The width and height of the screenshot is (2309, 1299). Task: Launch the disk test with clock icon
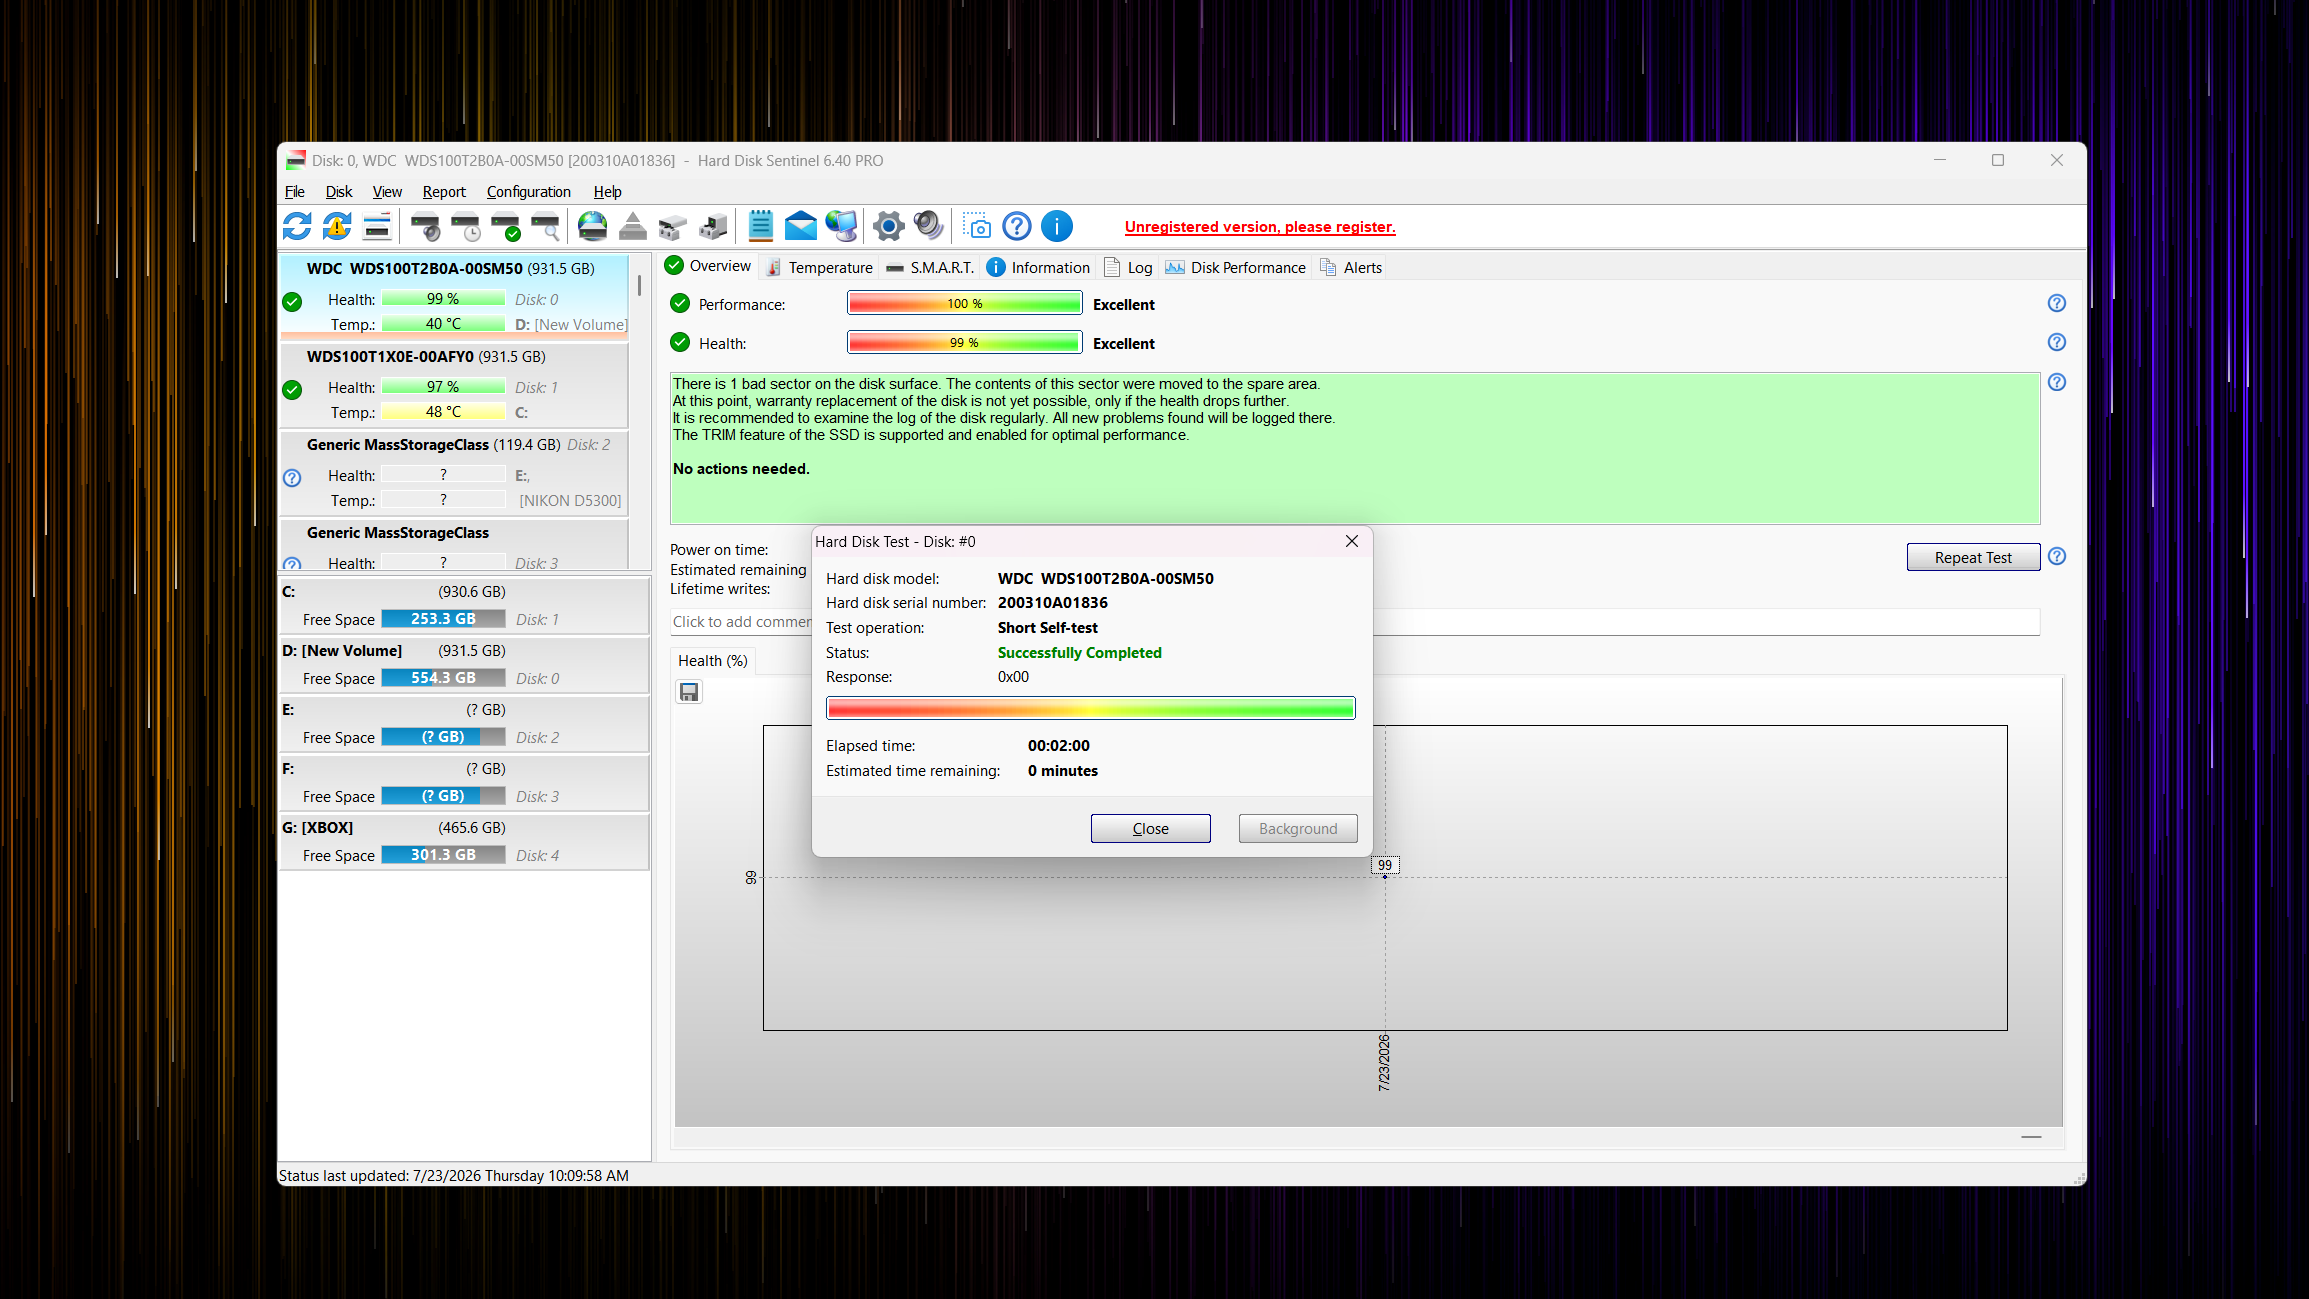click(466, 227)
